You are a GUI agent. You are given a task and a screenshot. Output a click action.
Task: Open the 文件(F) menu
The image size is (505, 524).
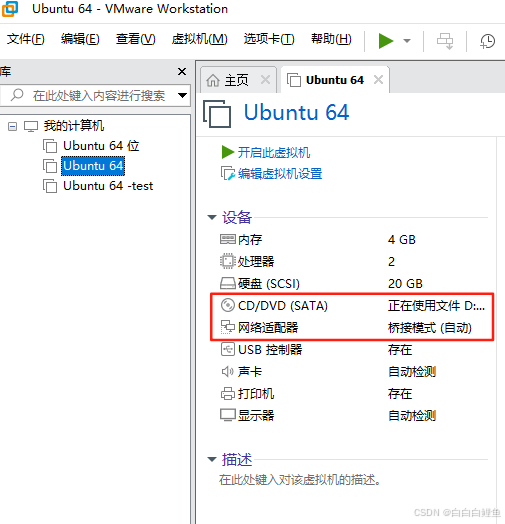click(x=25, y=39)
